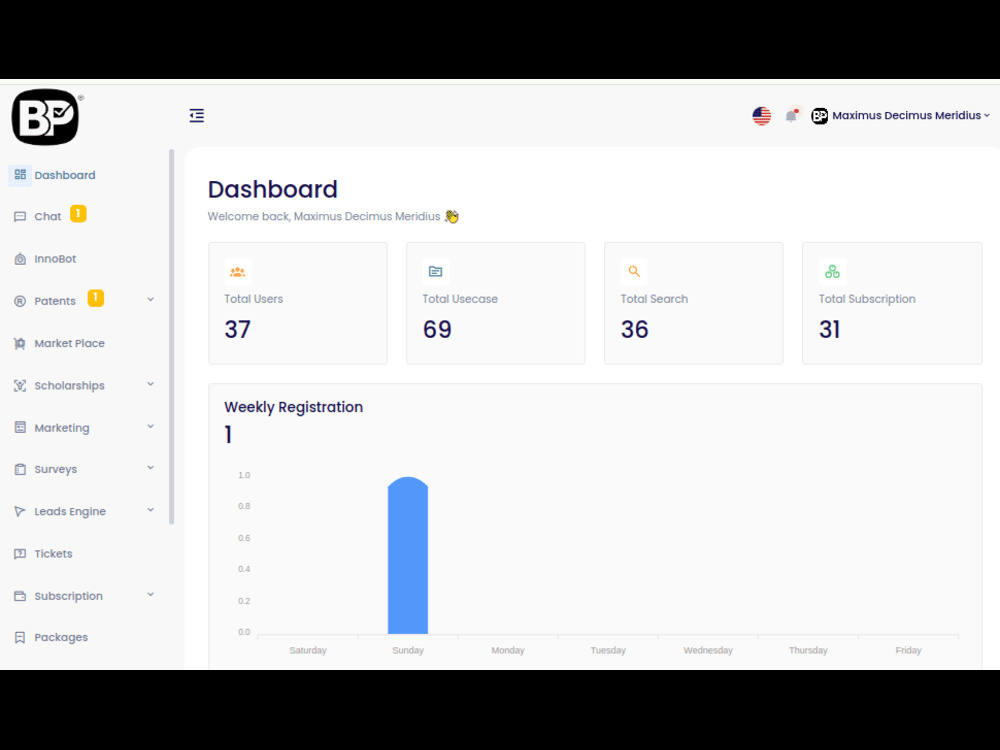Open the Packages menu item
1000x750 pixels.
[x=61, y=637]
